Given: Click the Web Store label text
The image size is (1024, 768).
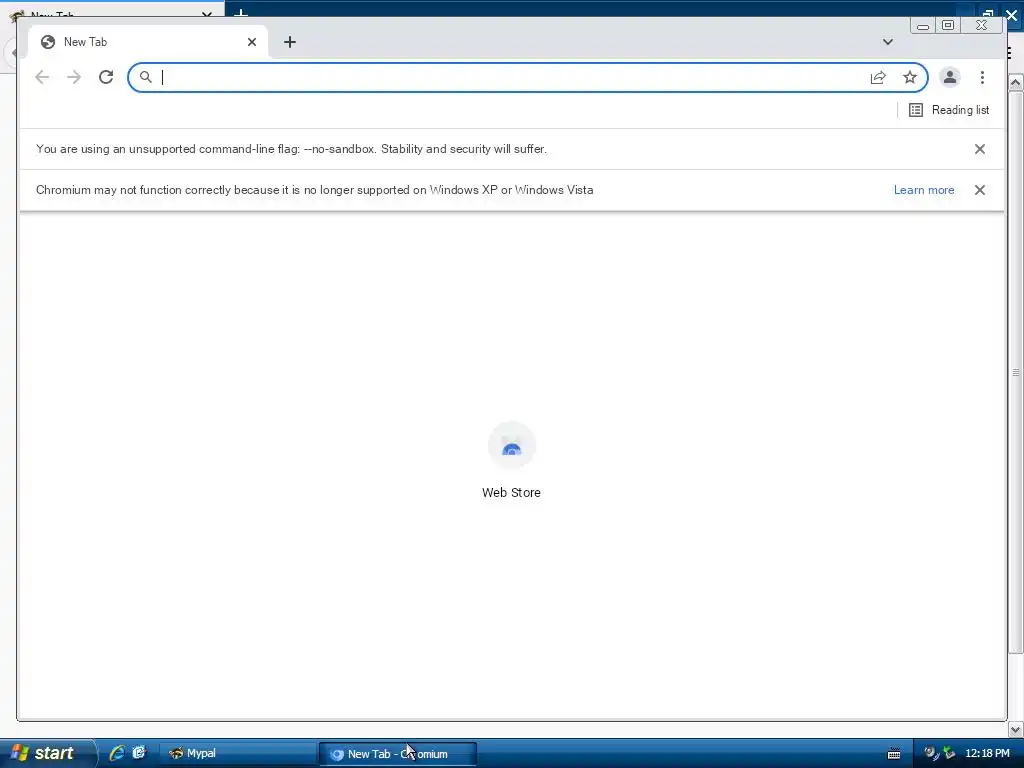Looking at the screenshot, I should pyautogui.click(x=511, y=492).
